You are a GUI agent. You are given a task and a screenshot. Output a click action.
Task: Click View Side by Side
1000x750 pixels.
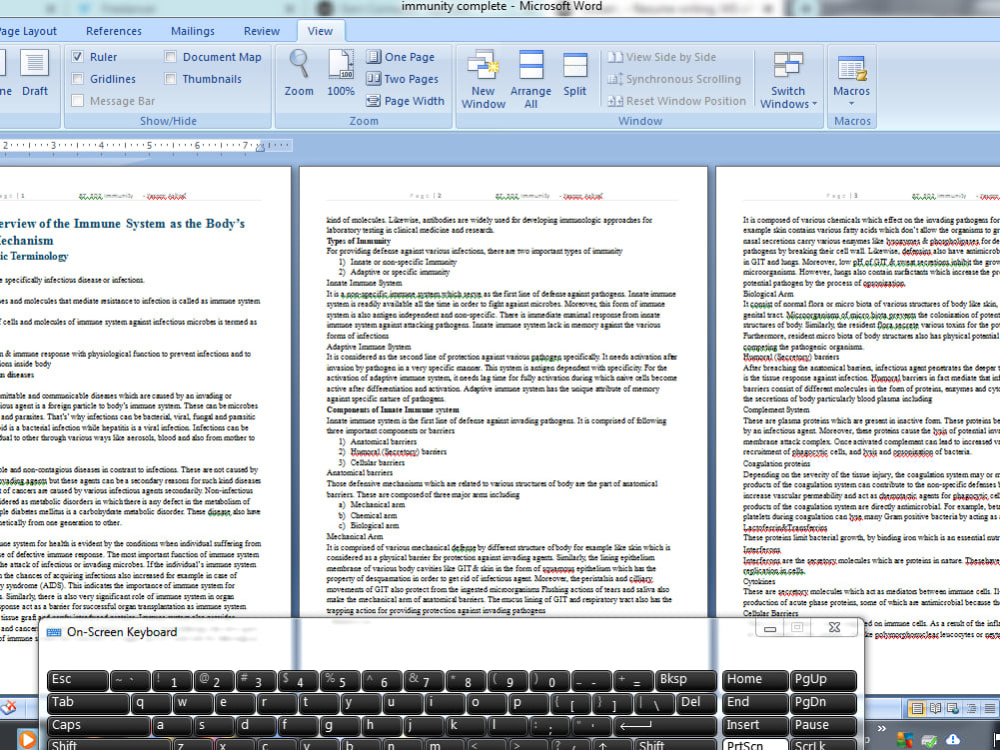(662, 57)
